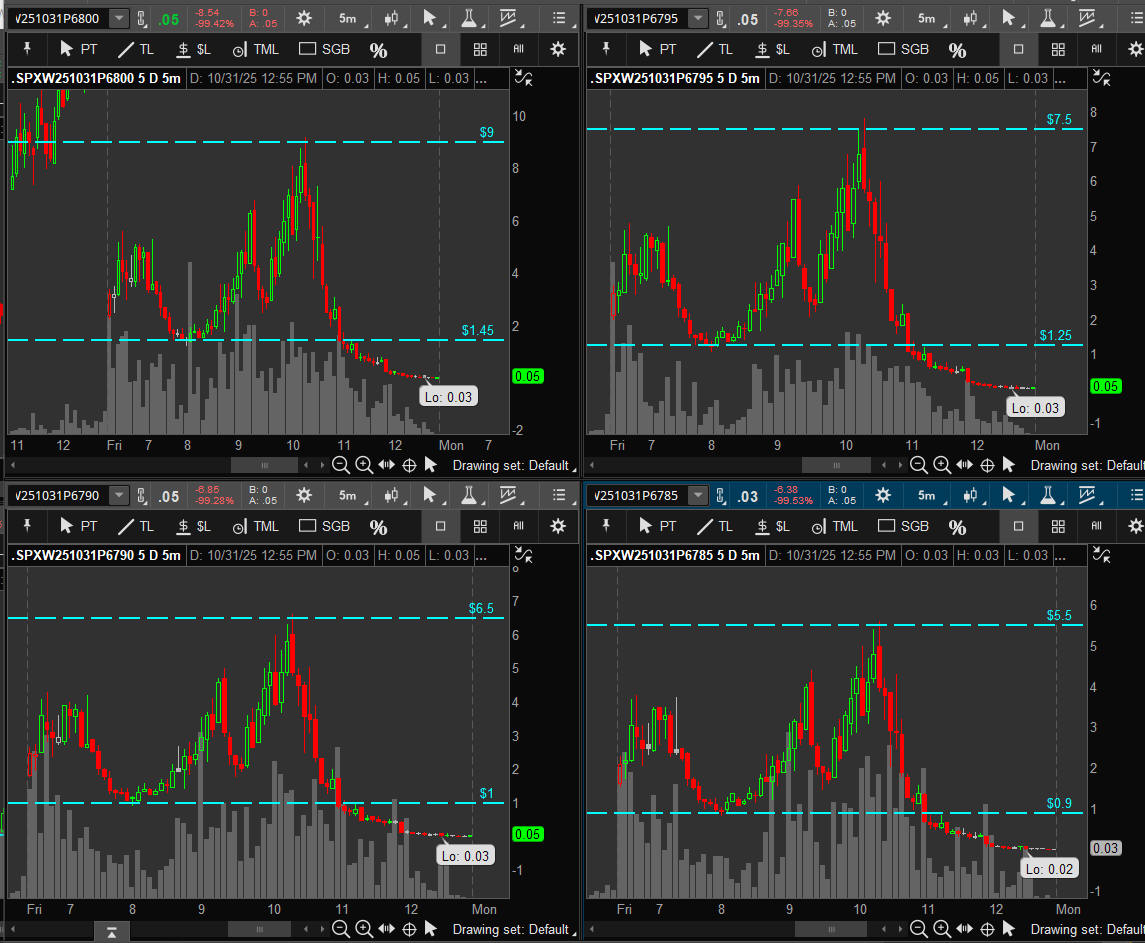Open the 5m timeframe dropdown in P6785 chart
This screenshot has height=943, width=1145.
tap(927, 495)
